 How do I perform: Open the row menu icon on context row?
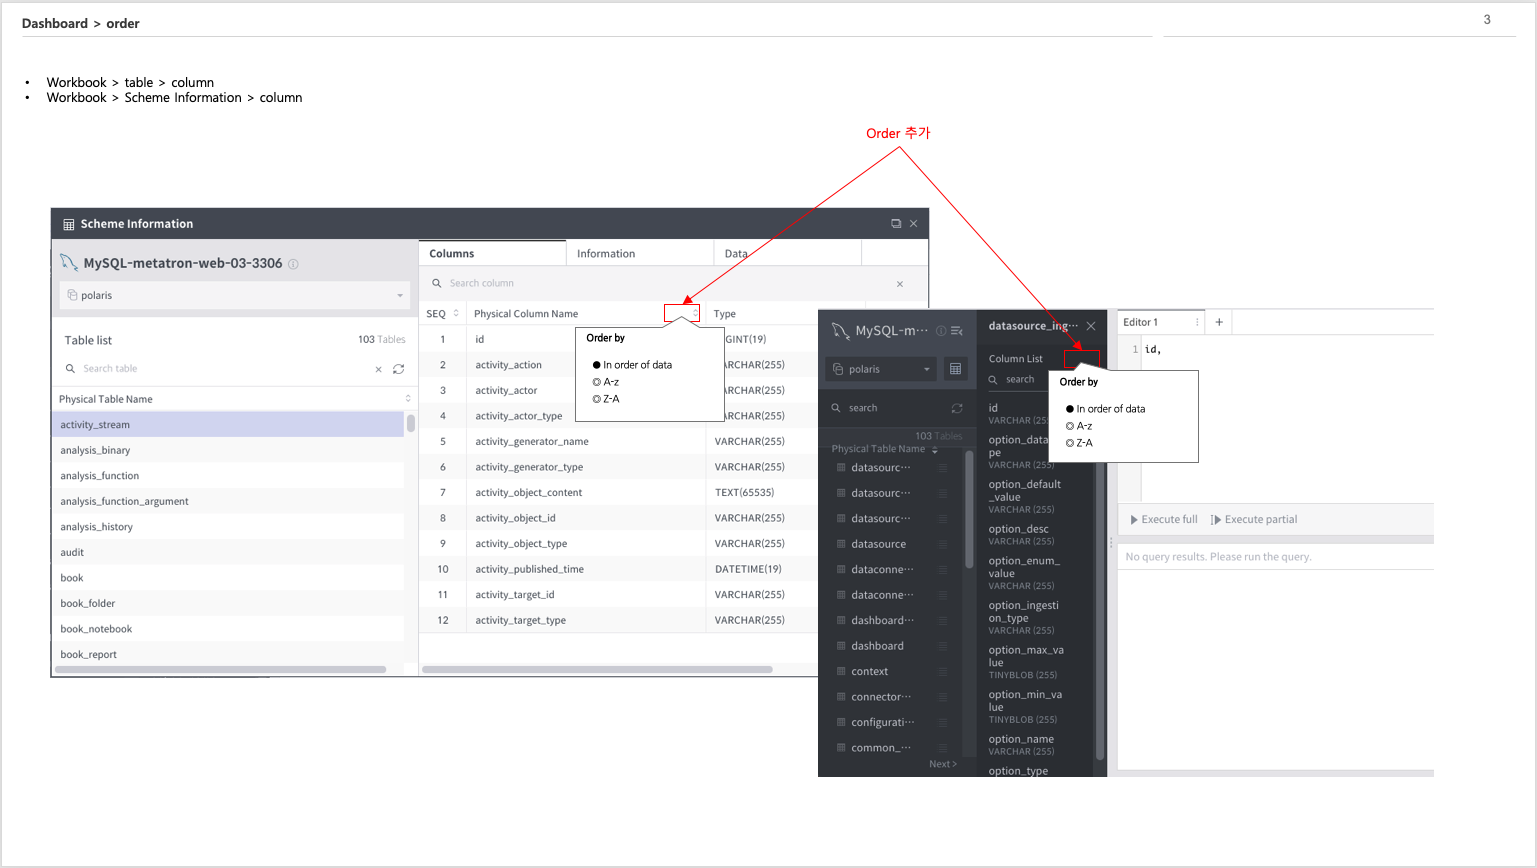[x=943, y=671]
